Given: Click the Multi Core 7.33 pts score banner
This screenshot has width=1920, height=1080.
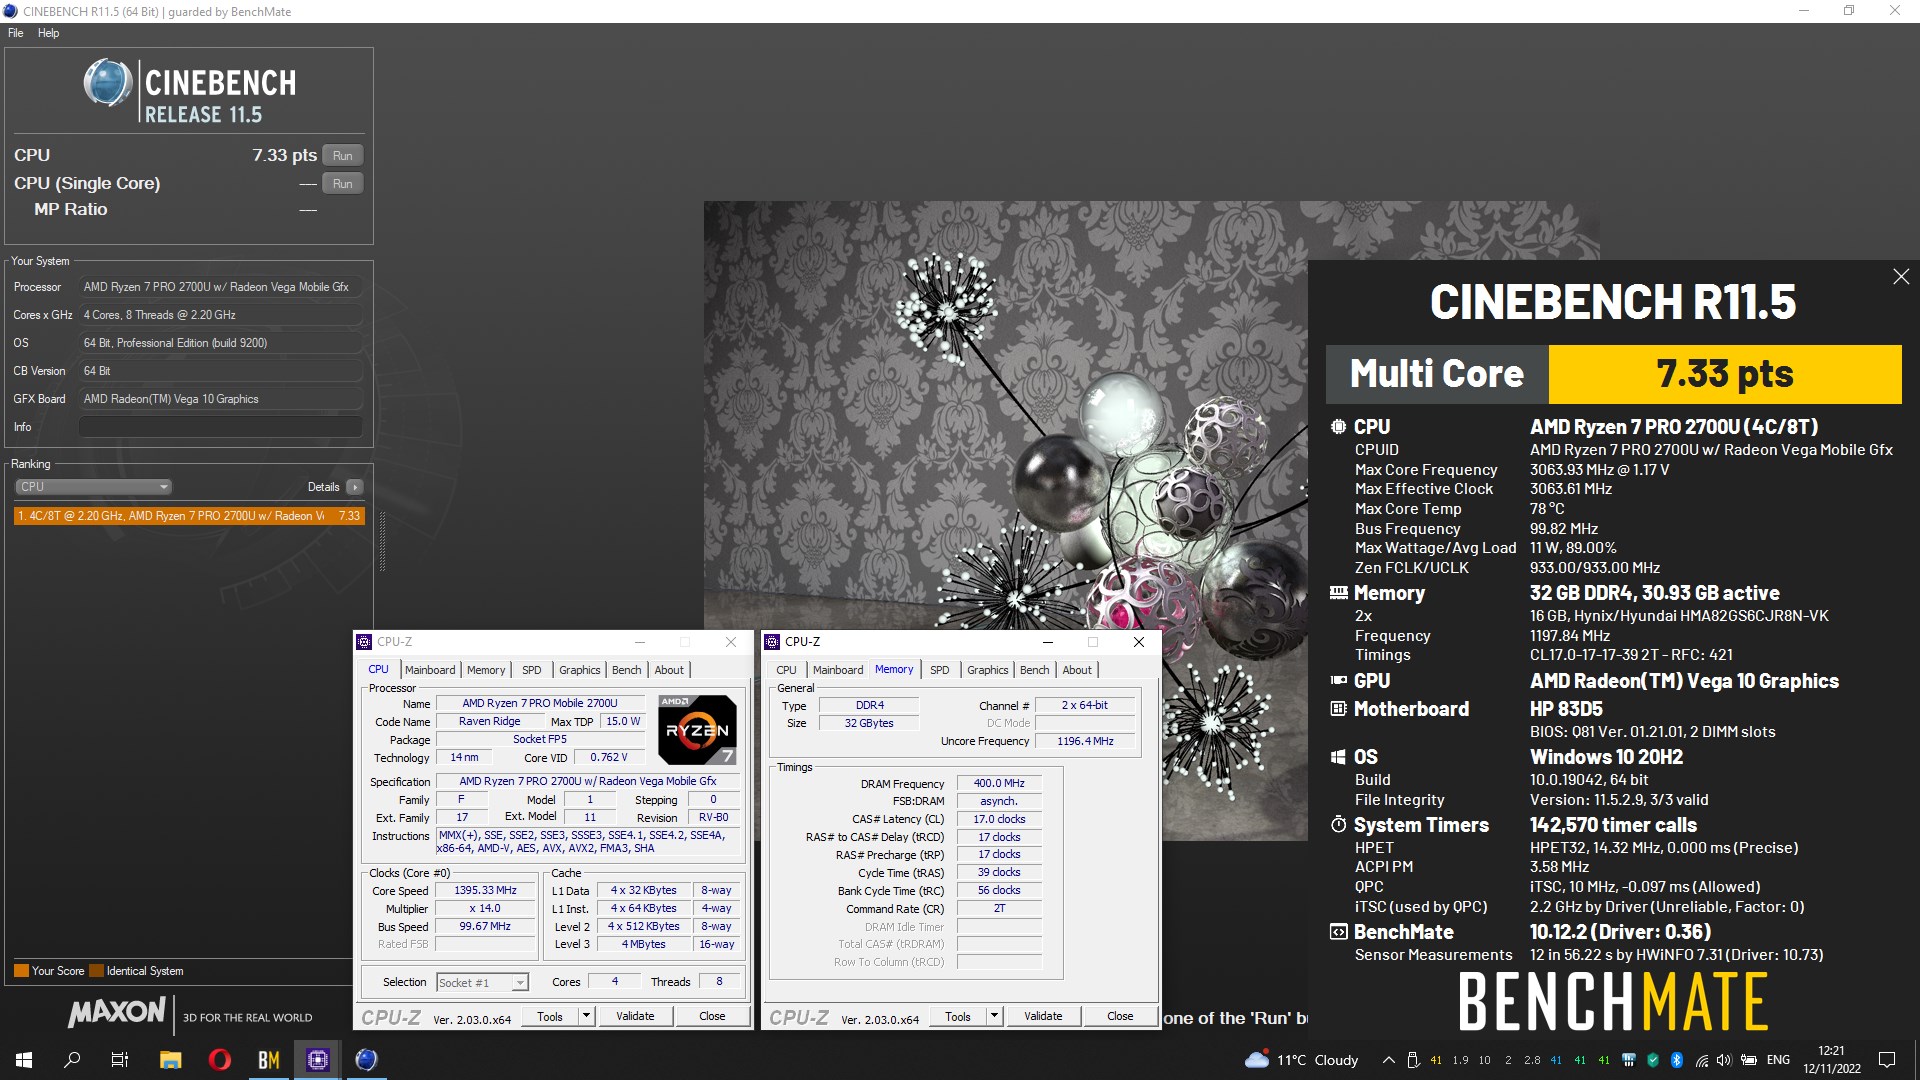Looking at the screenshot, I should 1613,374.
